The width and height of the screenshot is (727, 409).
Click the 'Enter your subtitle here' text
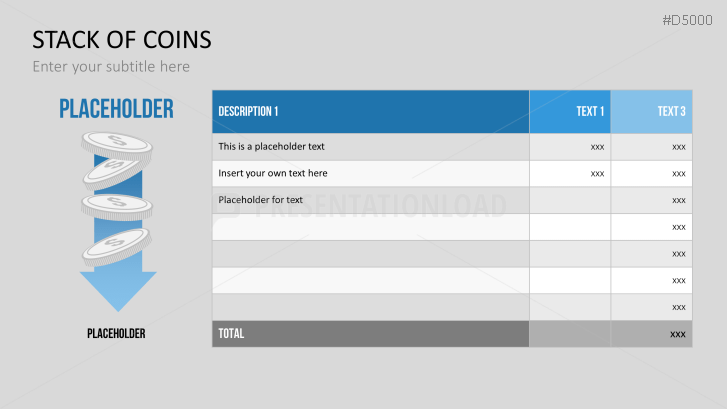(111, 66)
